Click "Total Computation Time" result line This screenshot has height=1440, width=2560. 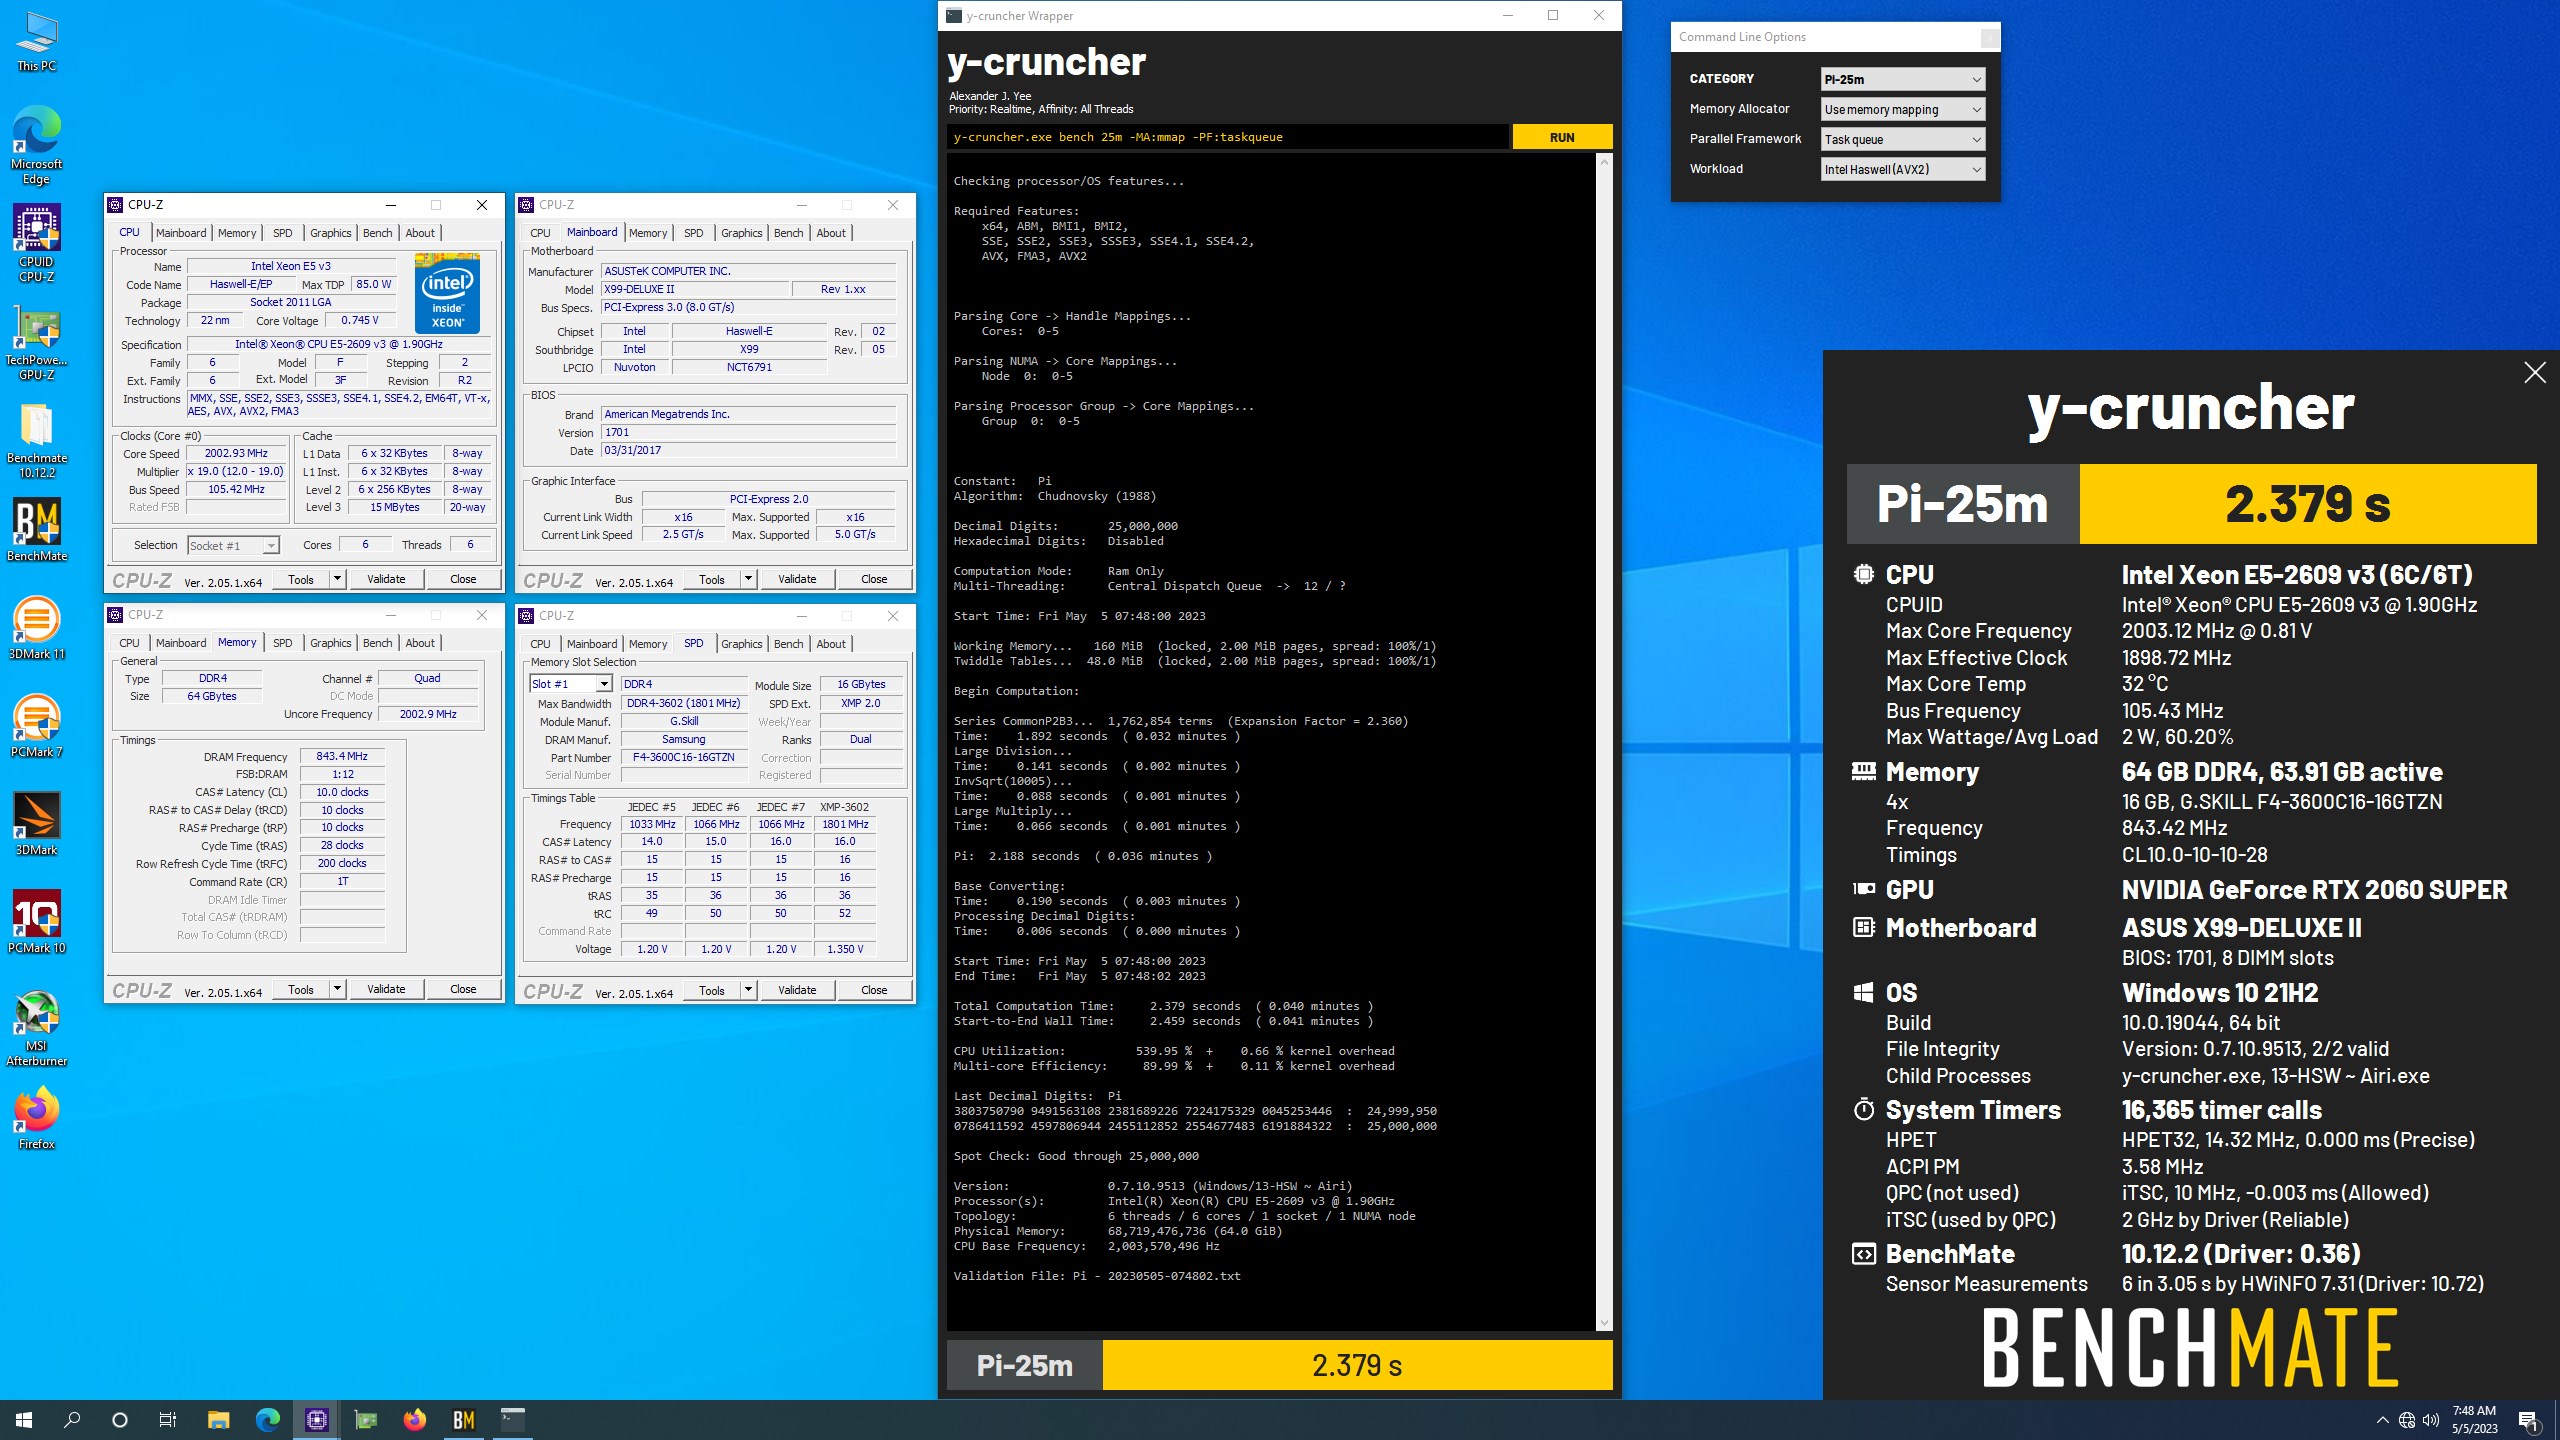pos(1163,1006)
